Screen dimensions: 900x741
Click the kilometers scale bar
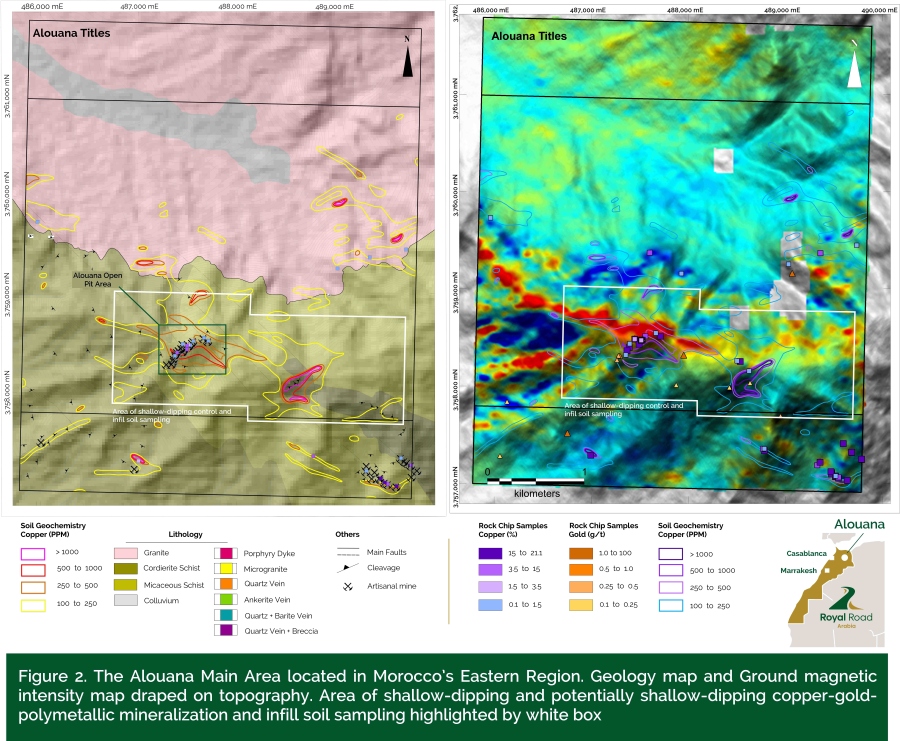coord(536,482)
